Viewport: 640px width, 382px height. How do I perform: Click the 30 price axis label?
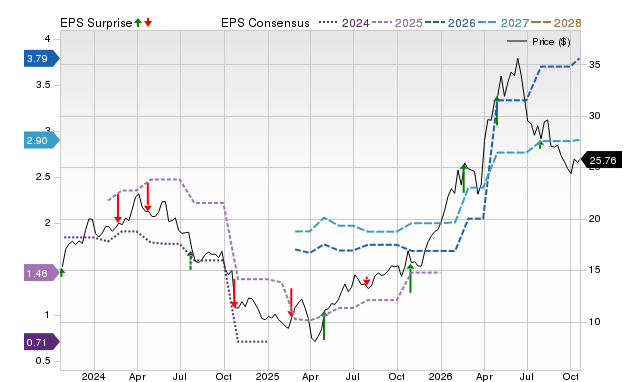pyautogui.click(x=594, y=116)
